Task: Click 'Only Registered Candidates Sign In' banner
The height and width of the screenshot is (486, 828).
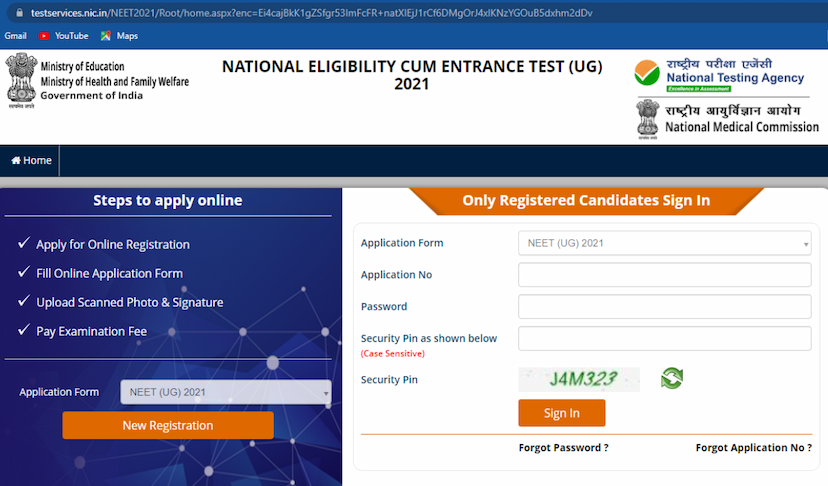Action: (x=586, y=201)
